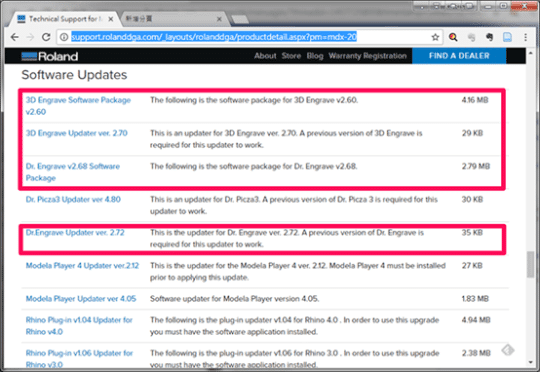Click the FIND A DEALER button

459,56
